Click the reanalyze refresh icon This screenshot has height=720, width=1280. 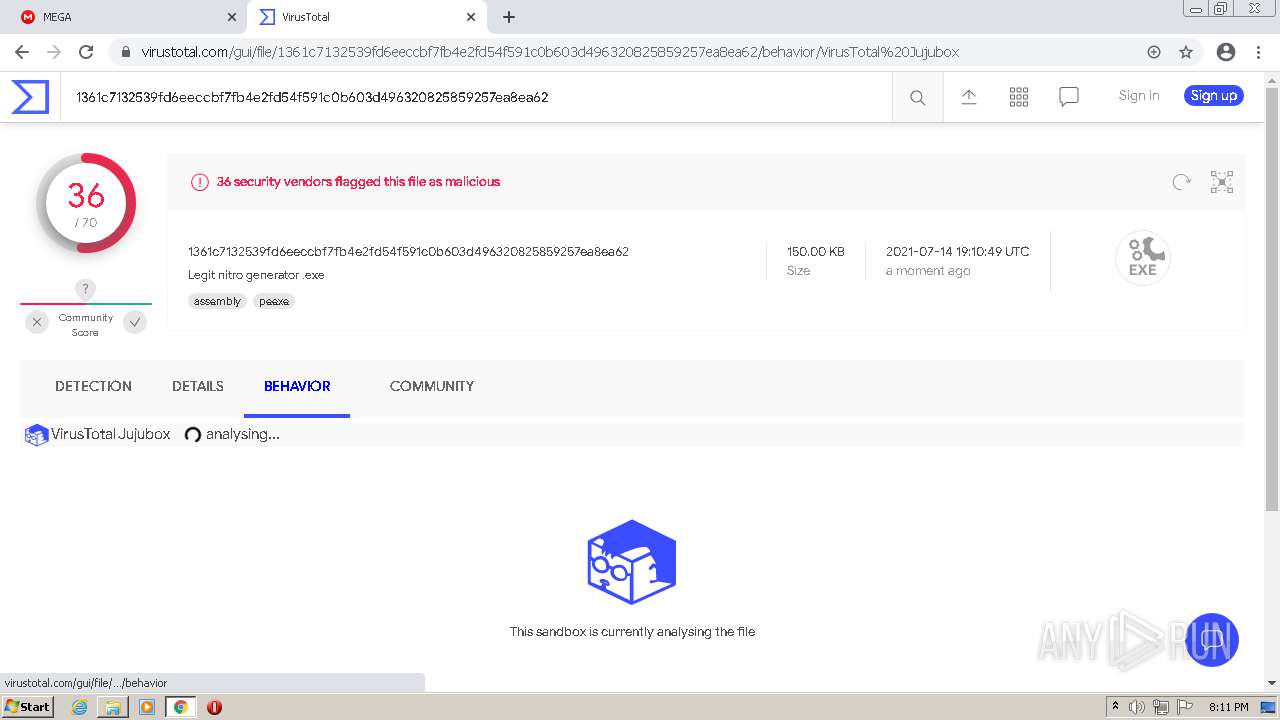tap(1182, 182)
